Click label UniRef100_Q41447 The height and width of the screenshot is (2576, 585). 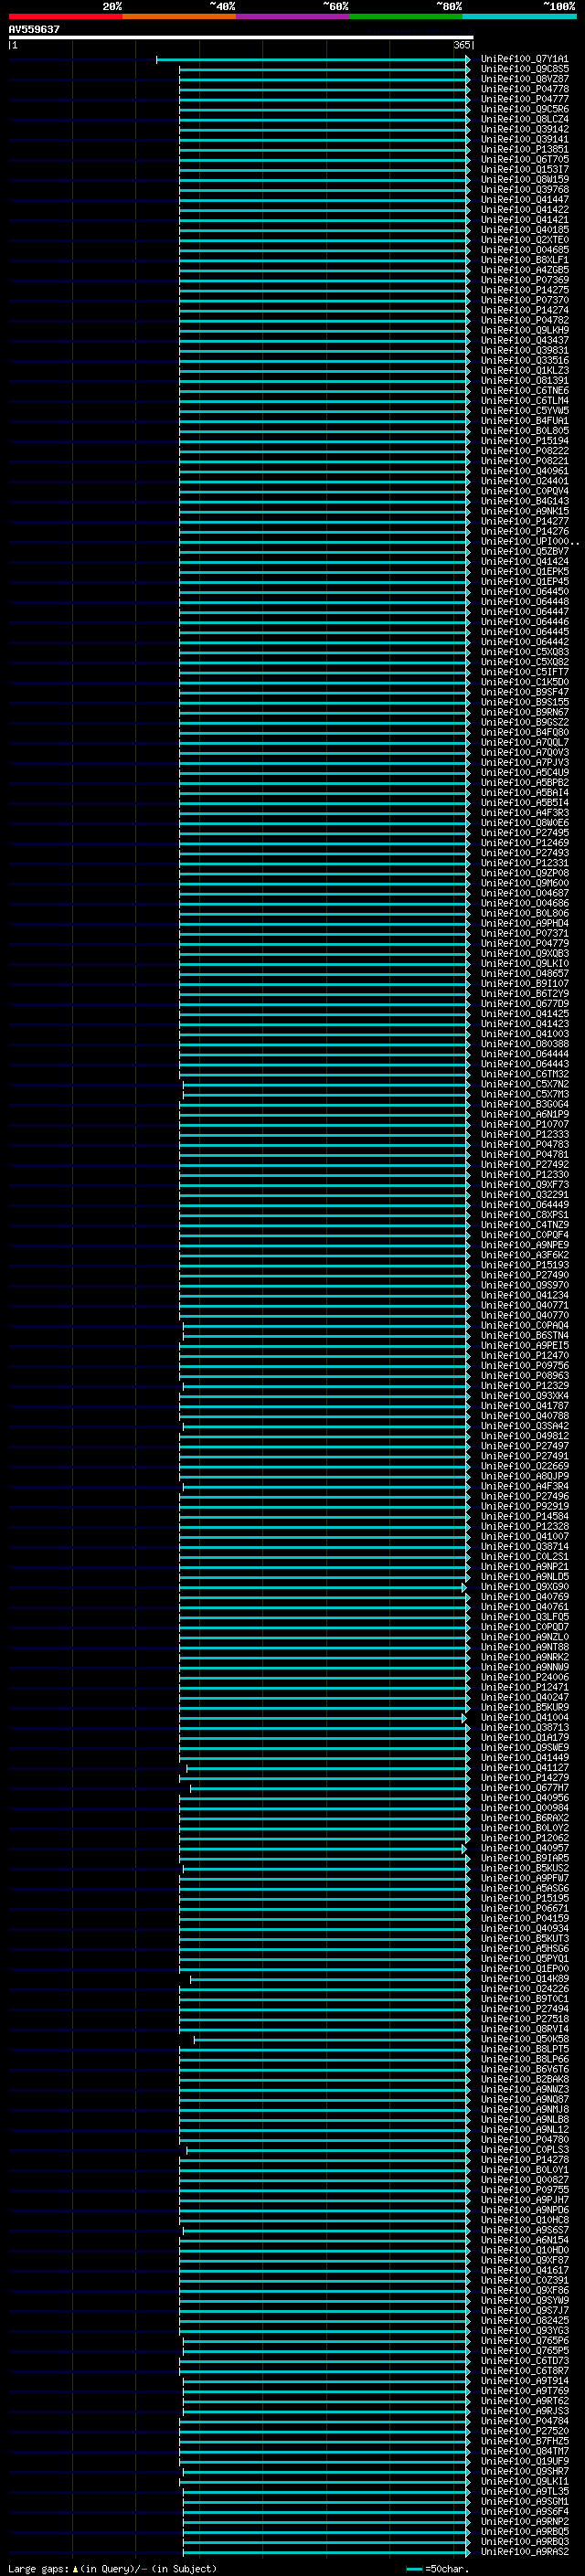coord(524,200)
